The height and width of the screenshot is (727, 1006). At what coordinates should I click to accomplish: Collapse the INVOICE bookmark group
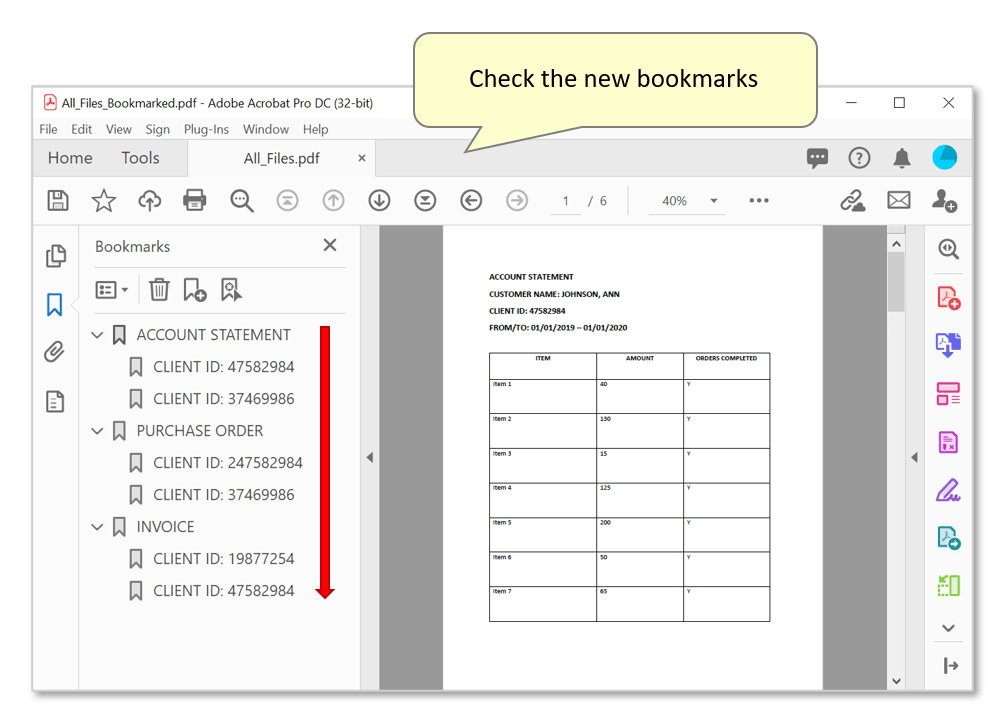[97, 527]
